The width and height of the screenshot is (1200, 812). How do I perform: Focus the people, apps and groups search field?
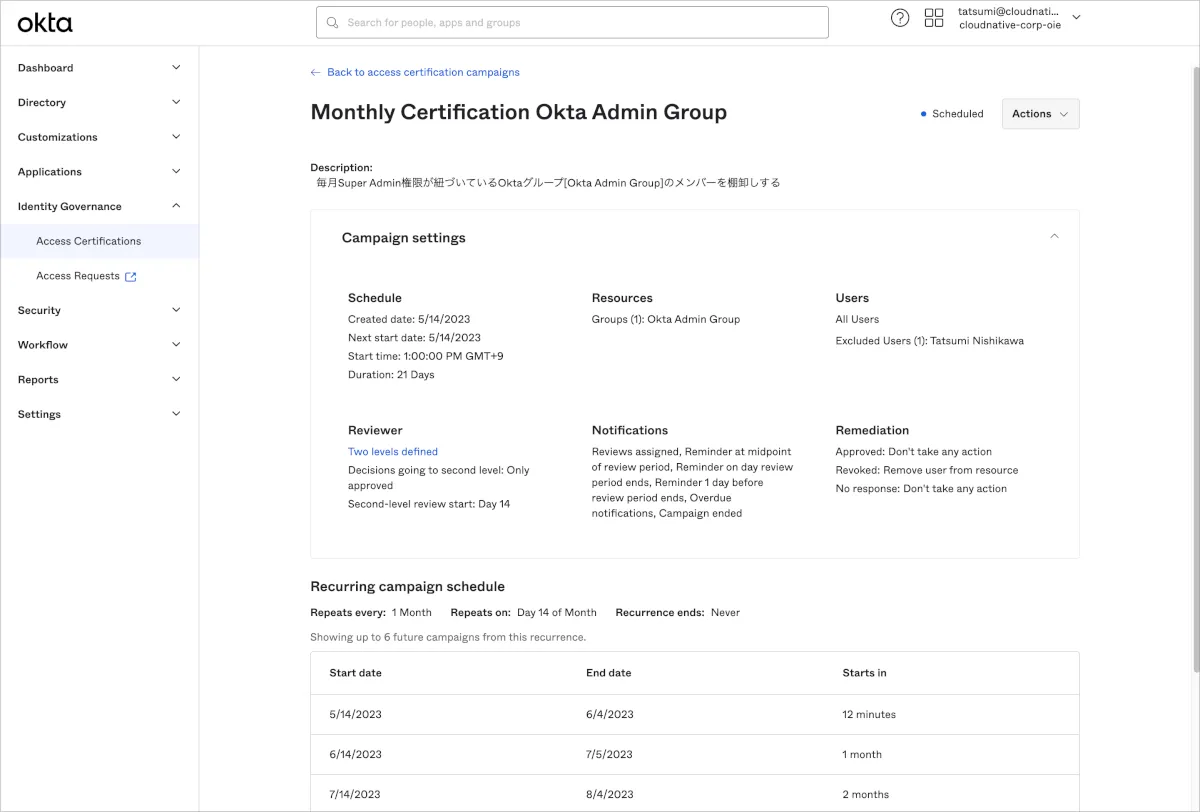point(580,23)
